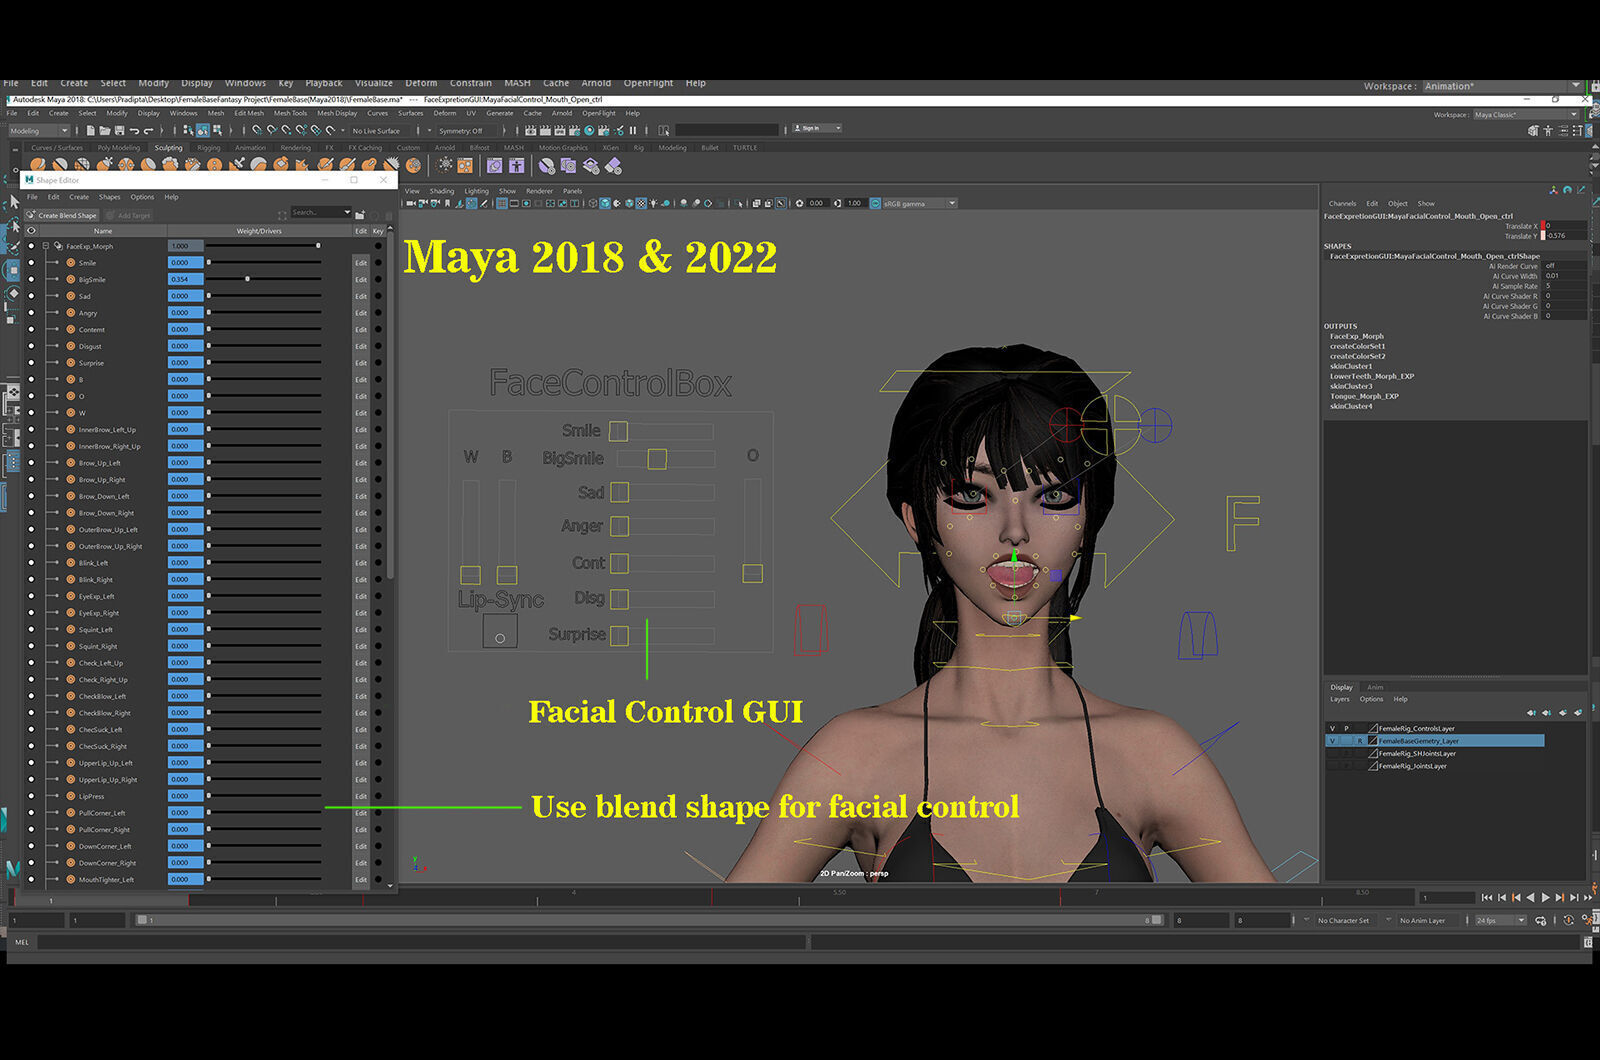Click the Create Blend Shape button
This screenshot has height=1060, width=1600.
[62, 215]
